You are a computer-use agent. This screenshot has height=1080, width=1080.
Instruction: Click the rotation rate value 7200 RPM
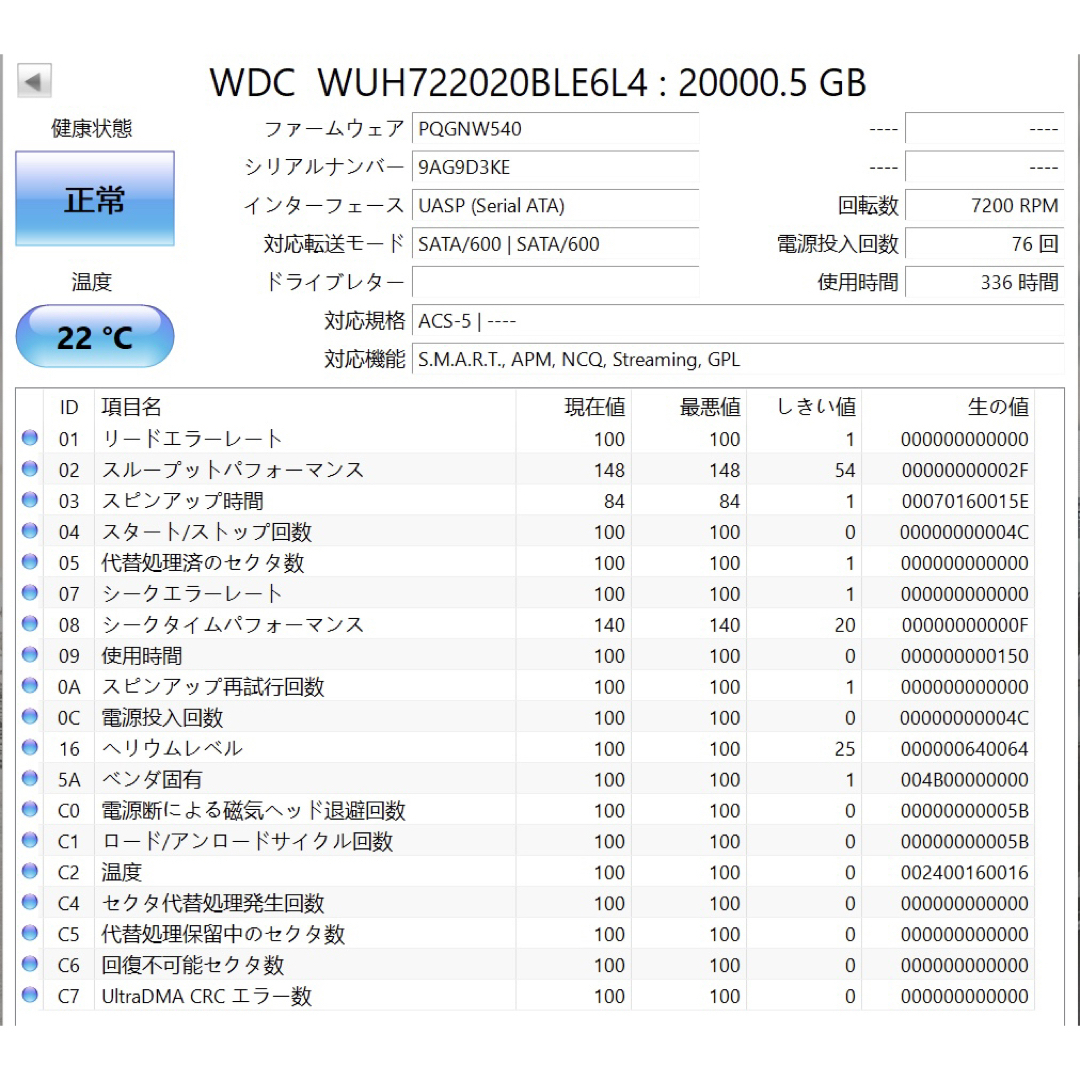tap(984, 206)
